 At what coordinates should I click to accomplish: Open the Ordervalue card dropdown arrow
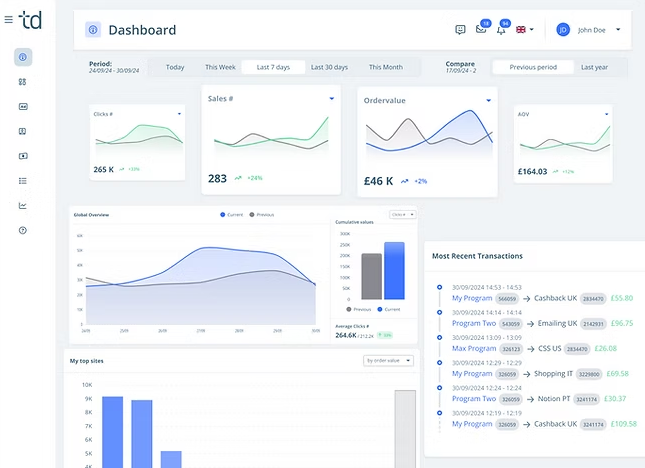click(489, 100)
